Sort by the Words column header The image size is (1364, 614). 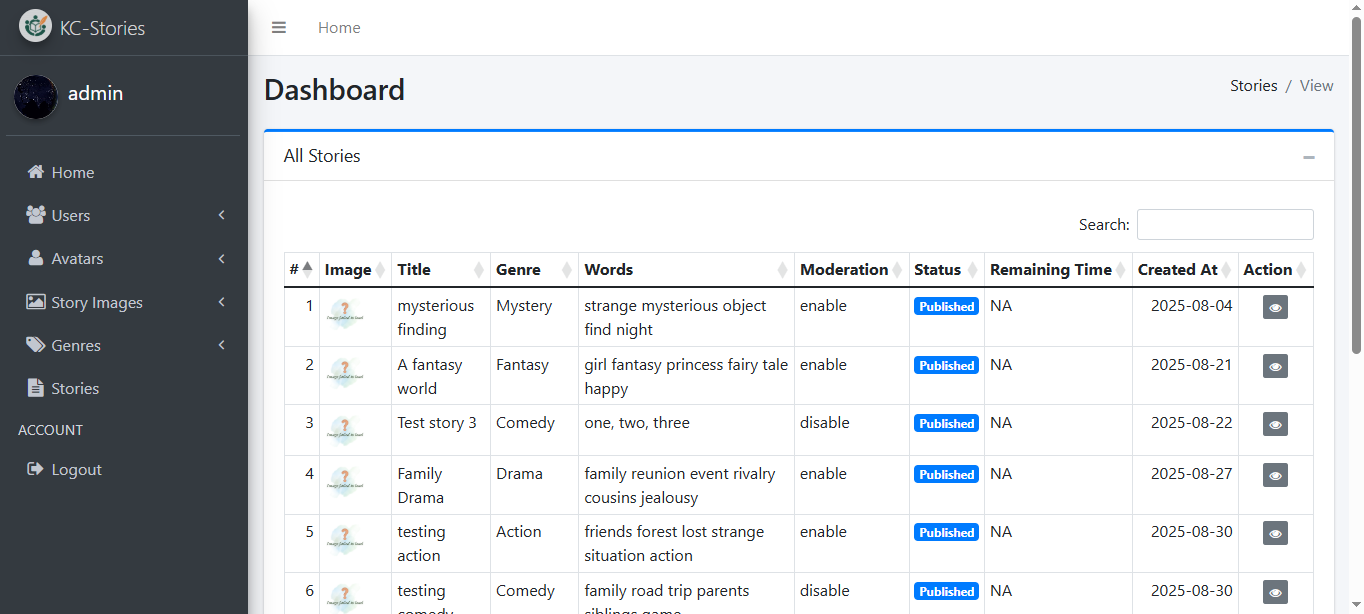pyautogui.click(x=686, y=269)
